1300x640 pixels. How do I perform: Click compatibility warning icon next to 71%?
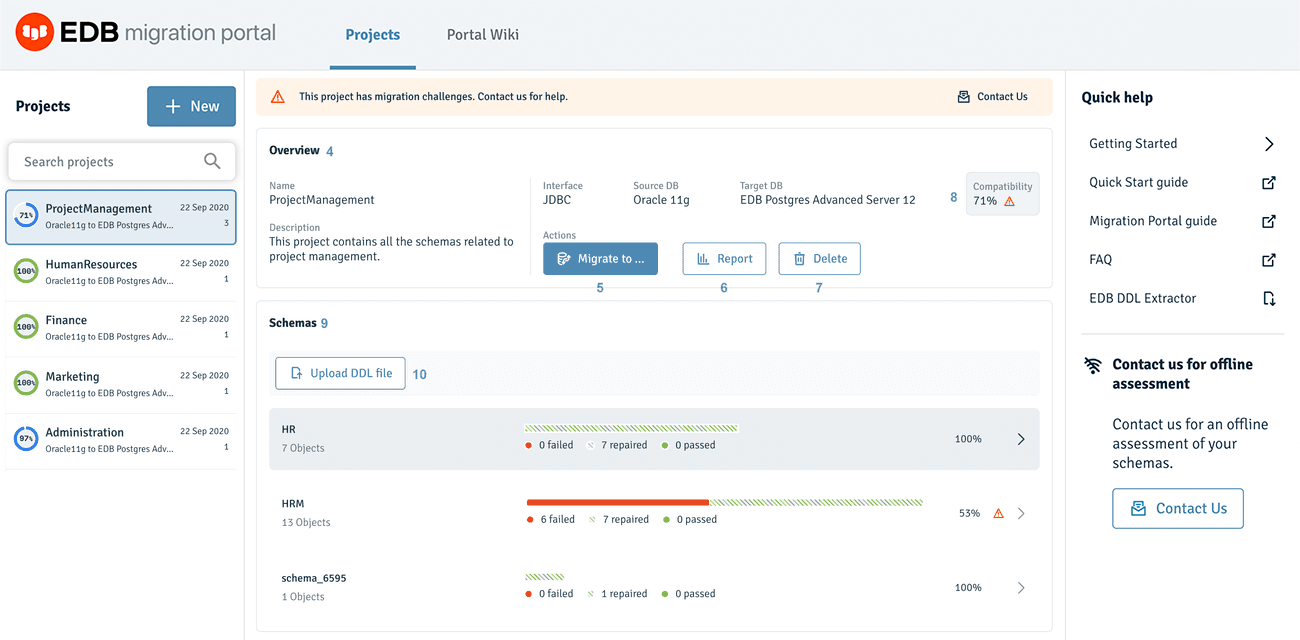pos(1009,201)
